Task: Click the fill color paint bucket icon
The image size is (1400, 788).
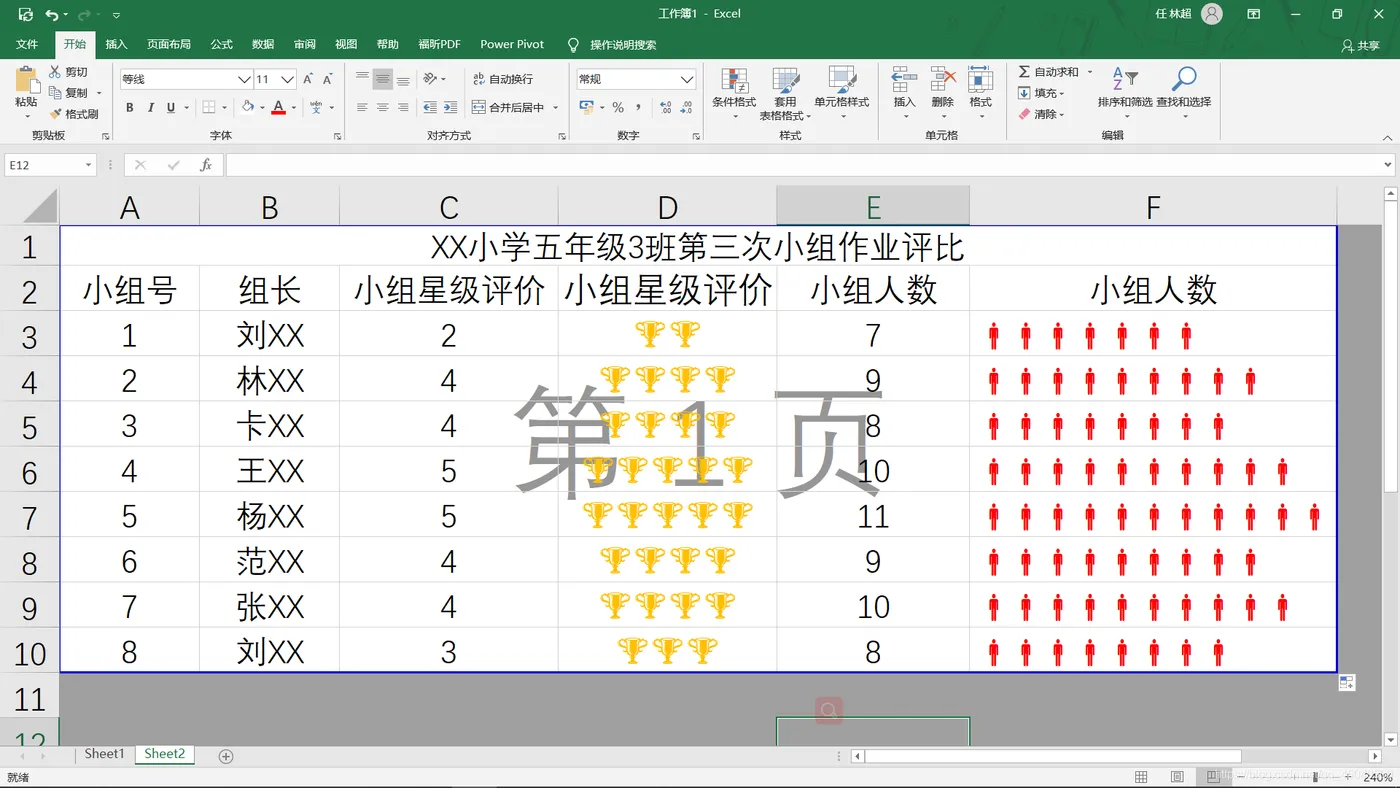Action: [x=248, y=107]
